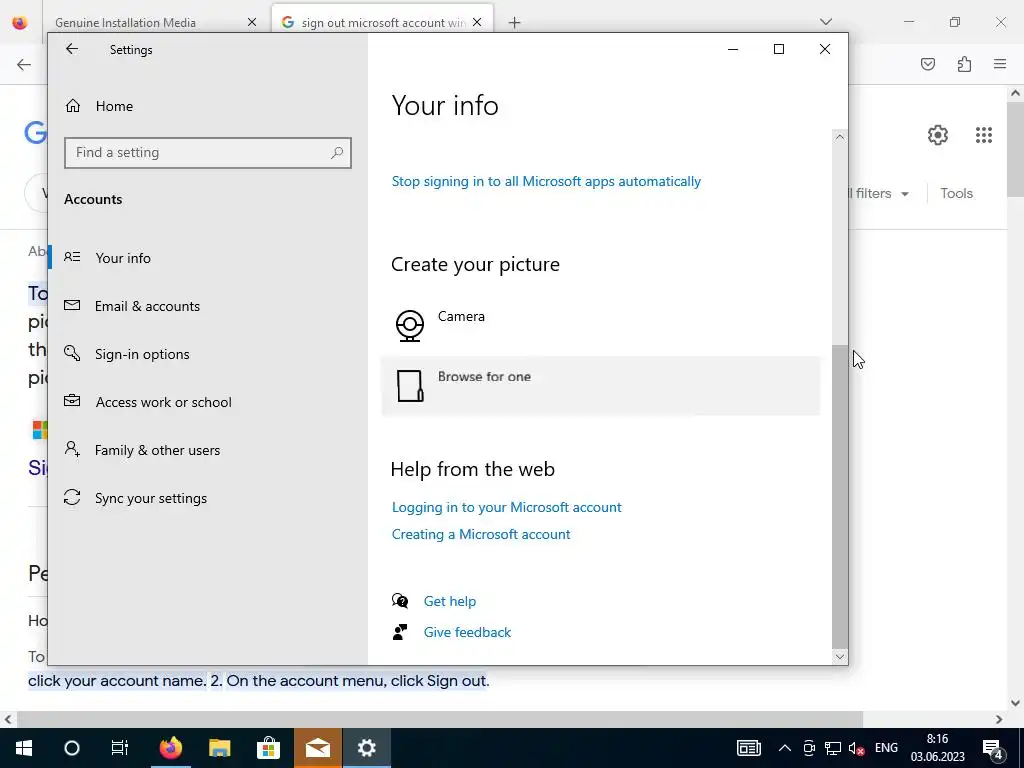Switch to sign out microsoft account tab
This screenshot has width=1024, height=768.
(381, 22)
